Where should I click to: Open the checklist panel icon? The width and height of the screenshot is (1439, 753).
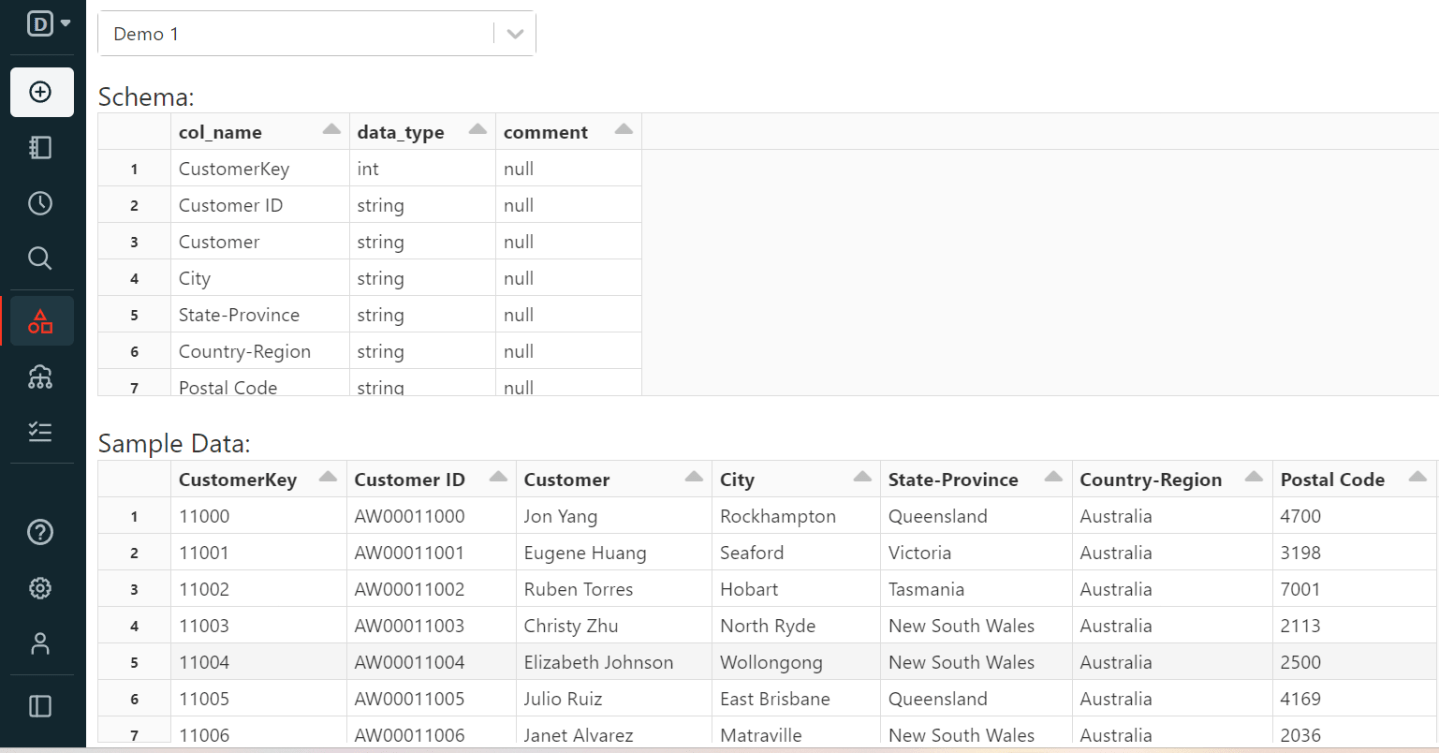[x=41, y=431]
